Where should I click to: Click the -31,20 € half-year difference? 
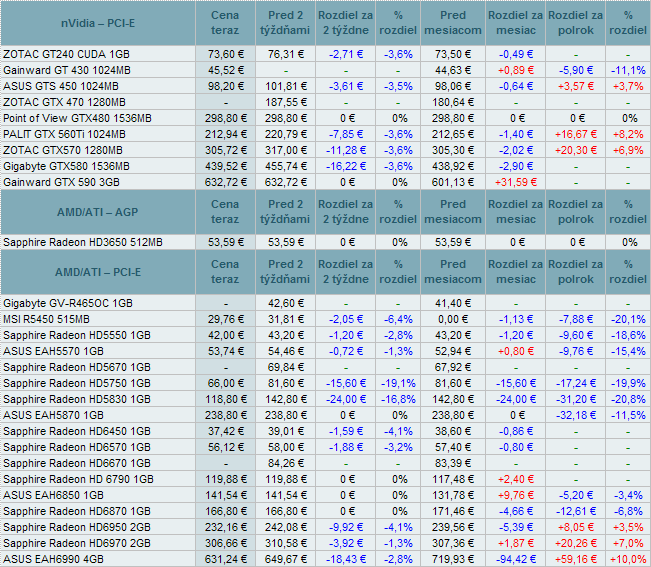click(576, 399)
